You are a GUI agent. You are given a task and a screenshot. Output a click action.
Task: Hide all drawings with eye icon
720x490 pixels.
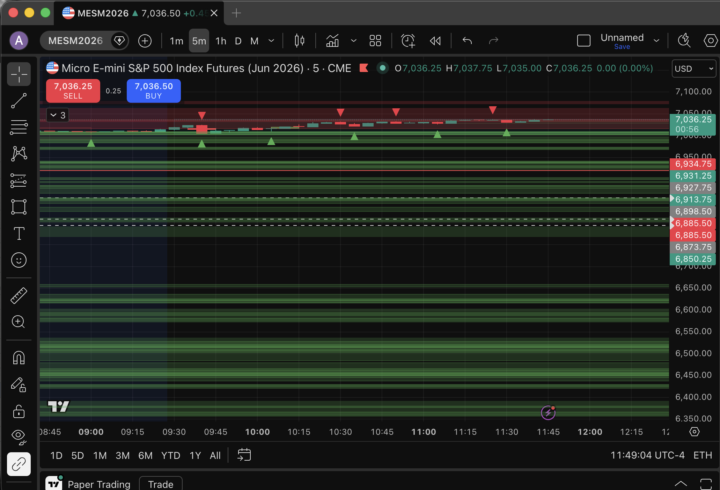coord(19,437)
